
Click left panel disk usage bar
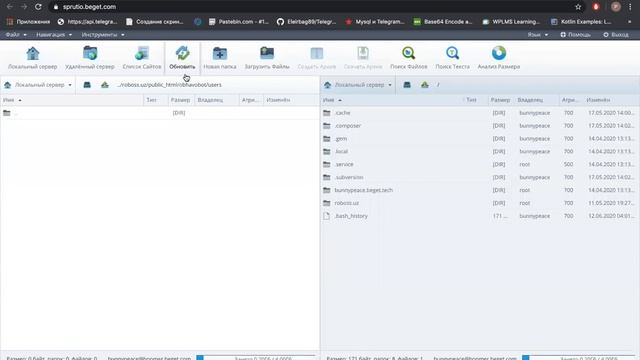click(x=257, y=358)
